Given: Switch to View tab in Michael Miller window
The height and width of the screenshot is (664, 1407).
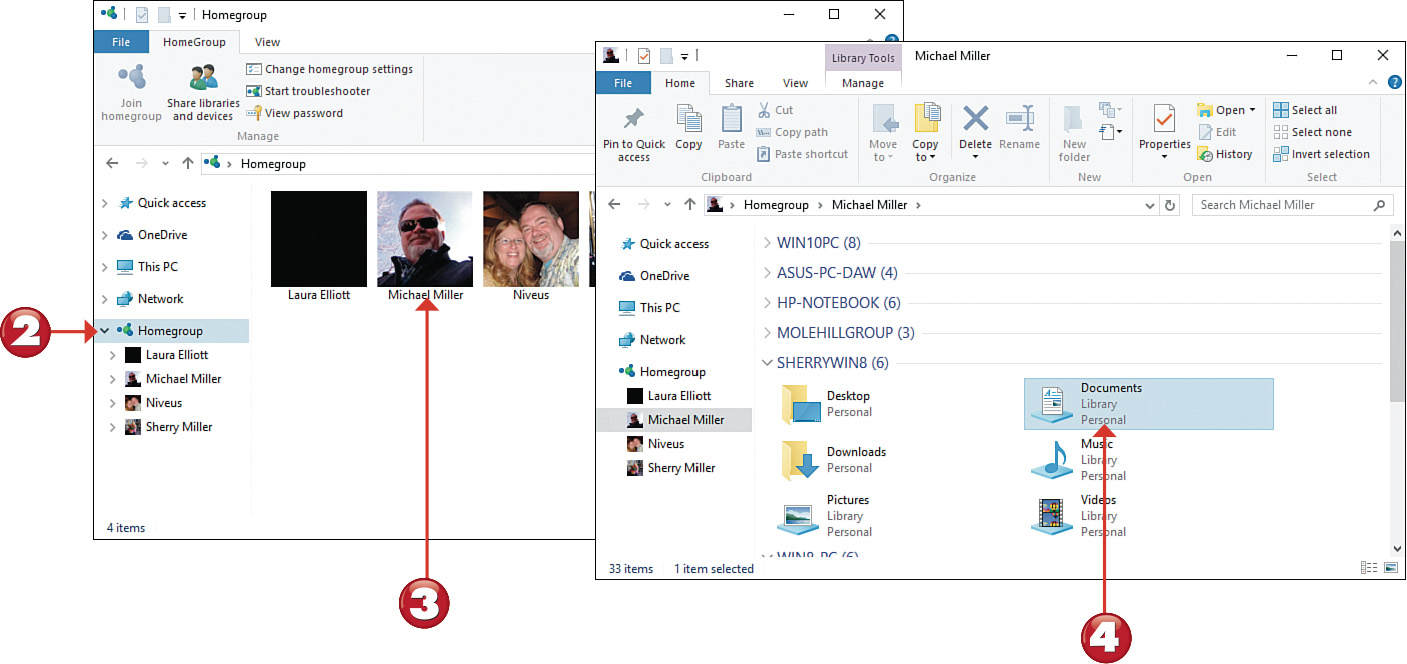Looking at the screenshot, I should coord(796,83).
